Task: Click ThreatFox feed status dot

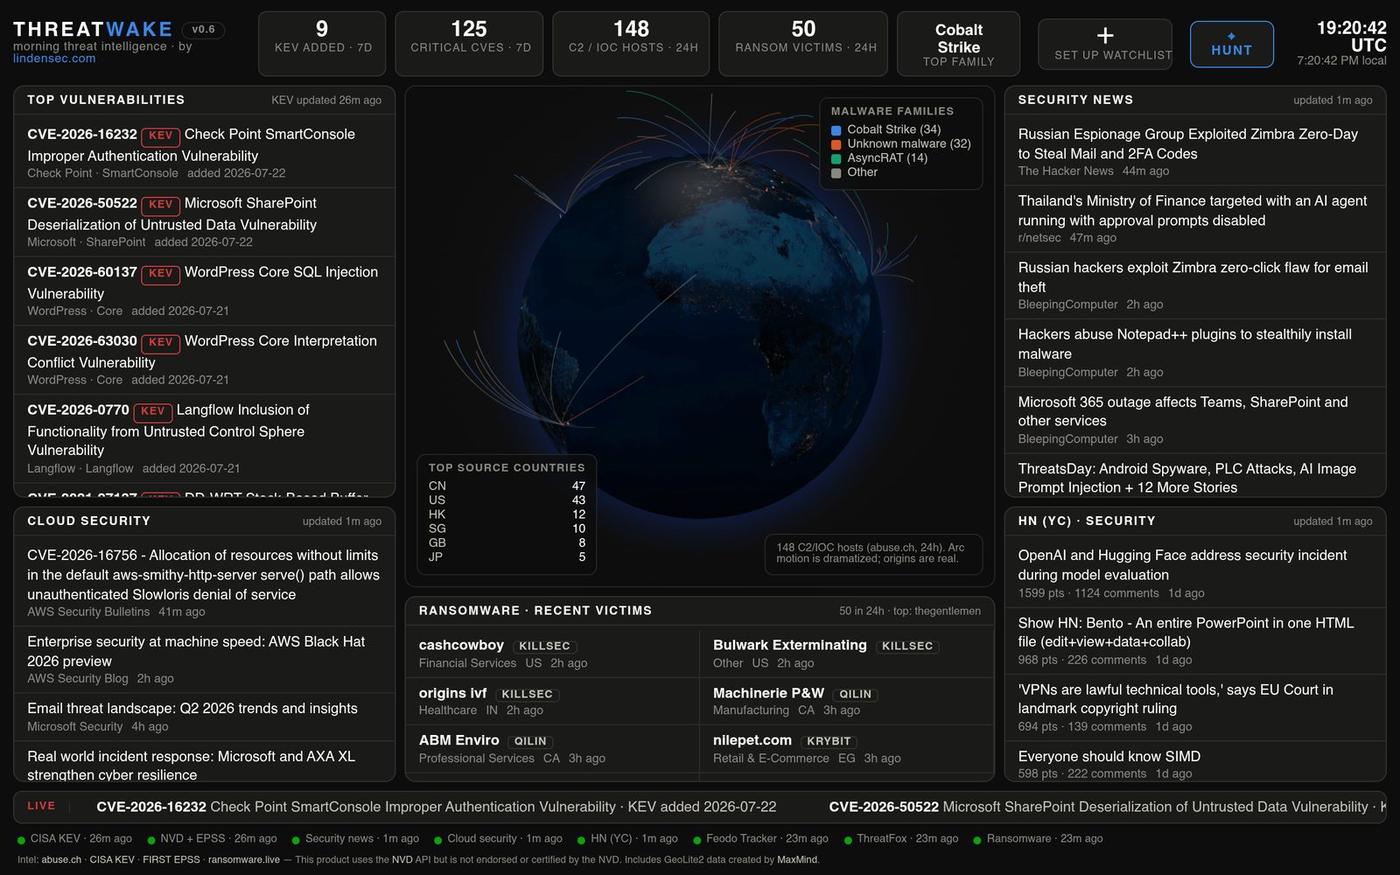Action: coord(848,840)
